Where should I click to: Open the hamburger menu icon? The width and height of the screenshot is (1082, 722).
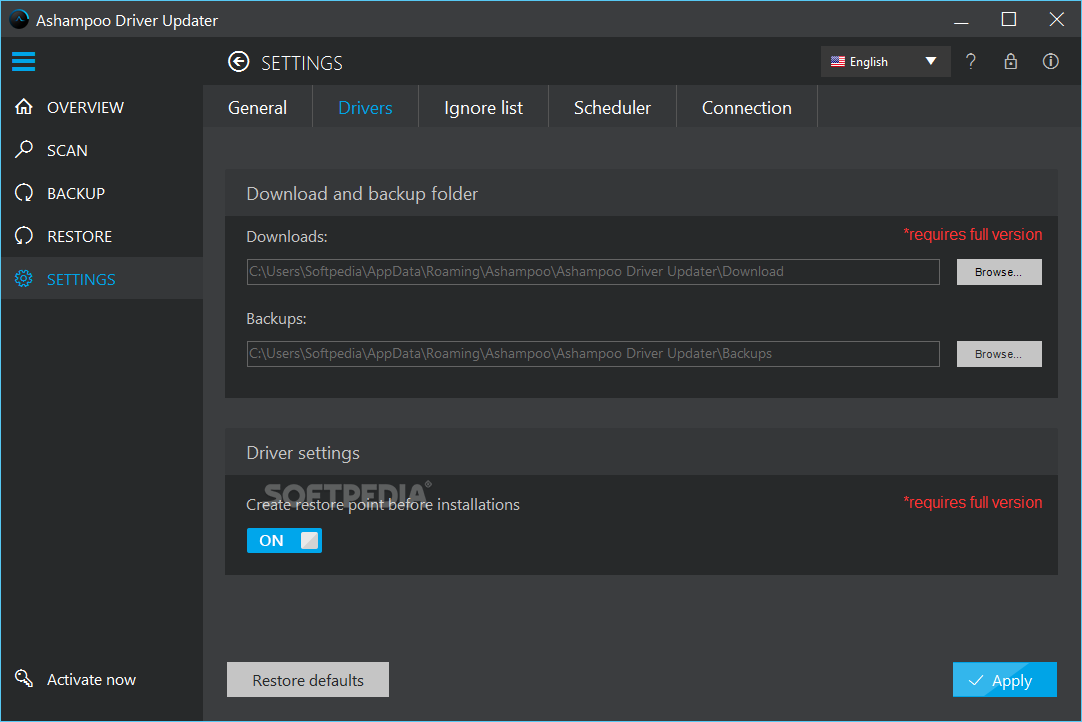click(x=23, y=61)
